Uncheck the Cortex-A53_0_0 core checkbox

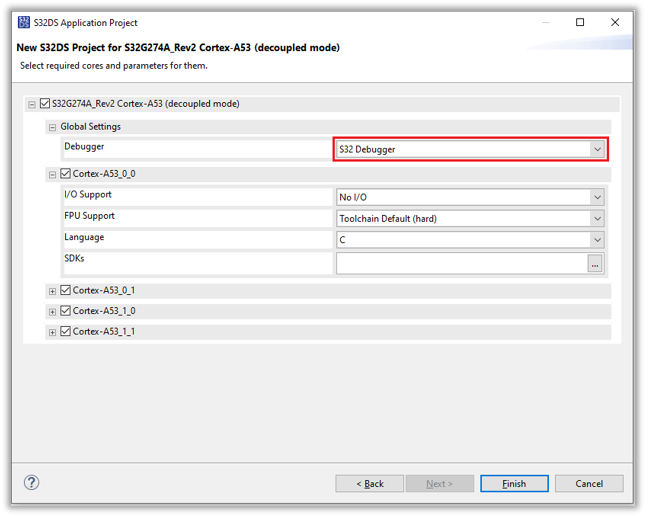coord(66,174)
